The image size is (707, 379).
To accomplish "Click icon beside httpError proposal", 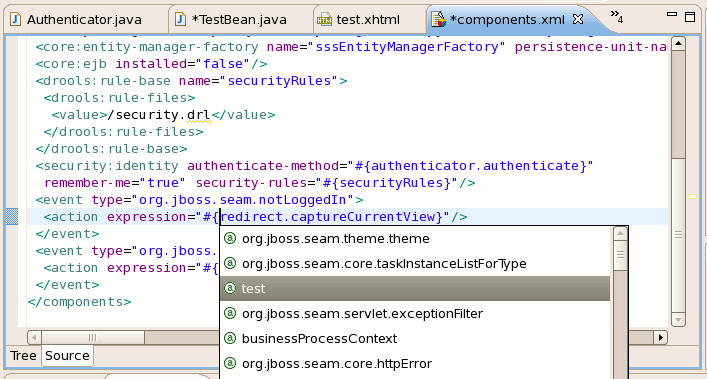I will click(x=230, y=363).
